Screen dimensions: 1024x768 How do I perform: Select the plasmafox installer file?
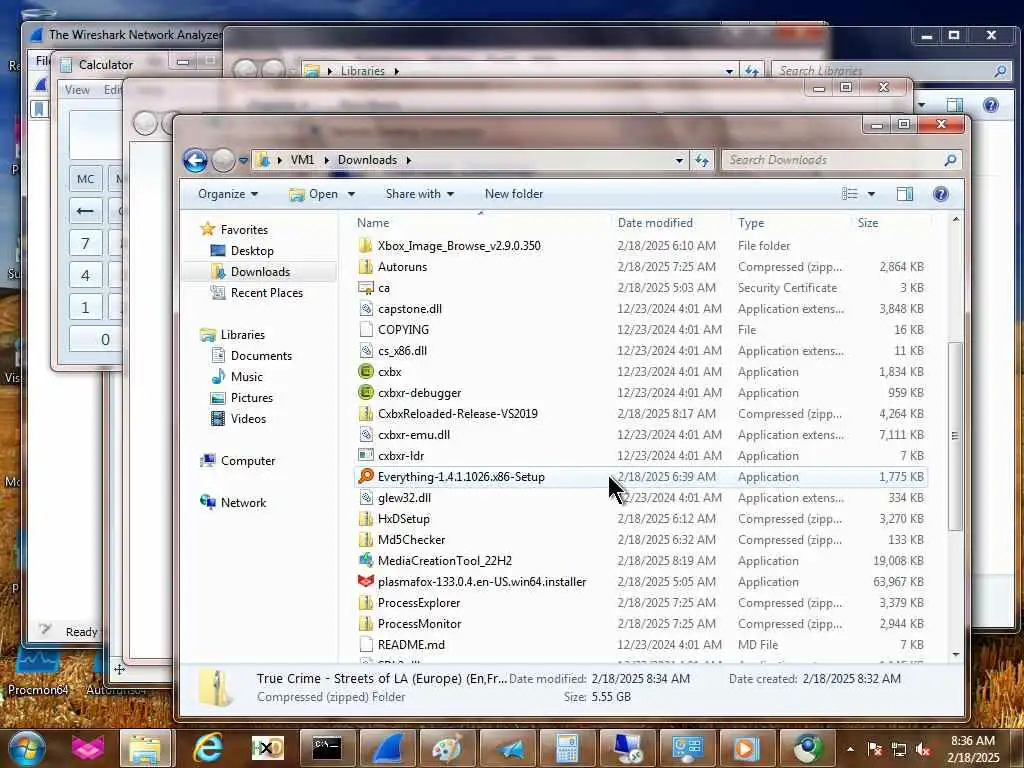pos(482,581)
